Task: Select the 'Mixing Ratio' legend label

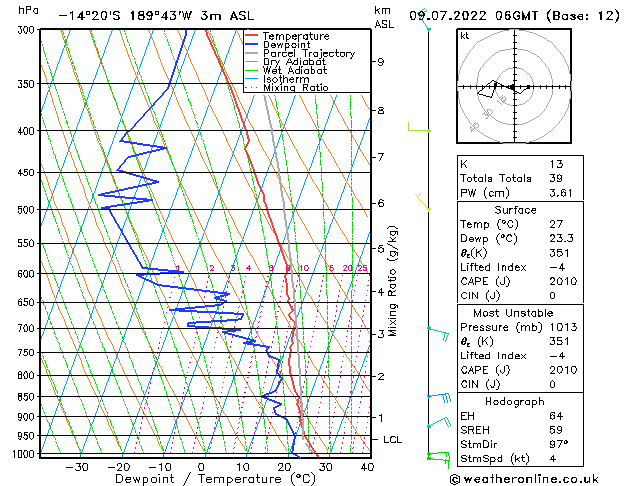Action: tap(296, 87)
